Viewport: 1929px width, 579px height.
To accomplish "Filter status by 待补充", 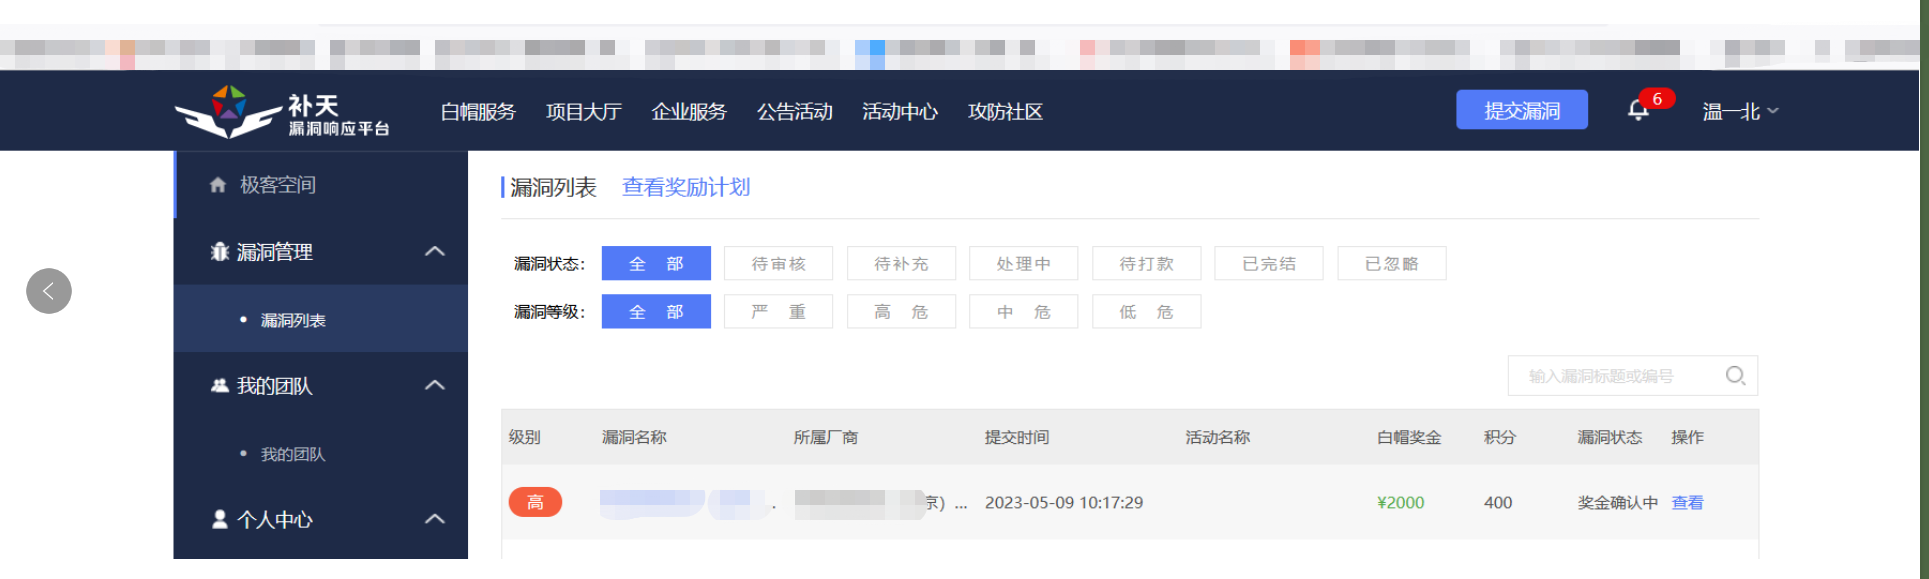I will [901, 263].
